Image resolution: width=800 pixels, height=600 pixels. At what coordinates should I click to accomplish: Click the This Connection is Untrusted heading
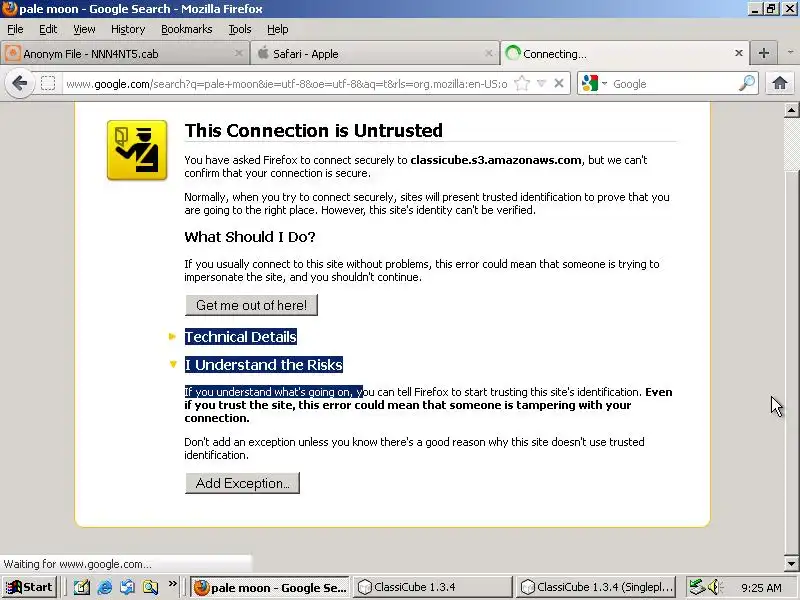click(313, 131)
